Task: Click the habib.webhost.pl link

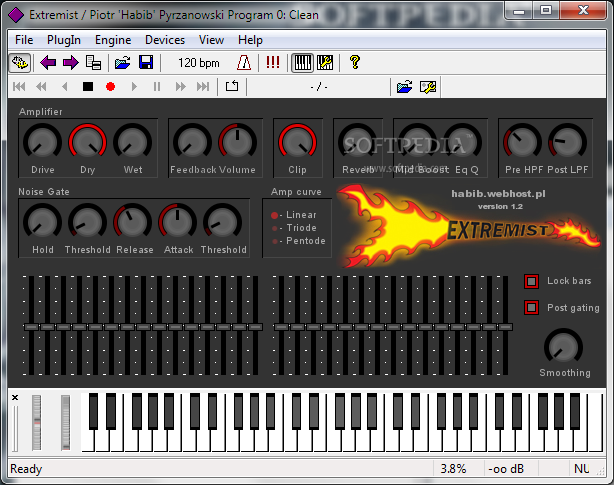Action: [x=498, y=194]
